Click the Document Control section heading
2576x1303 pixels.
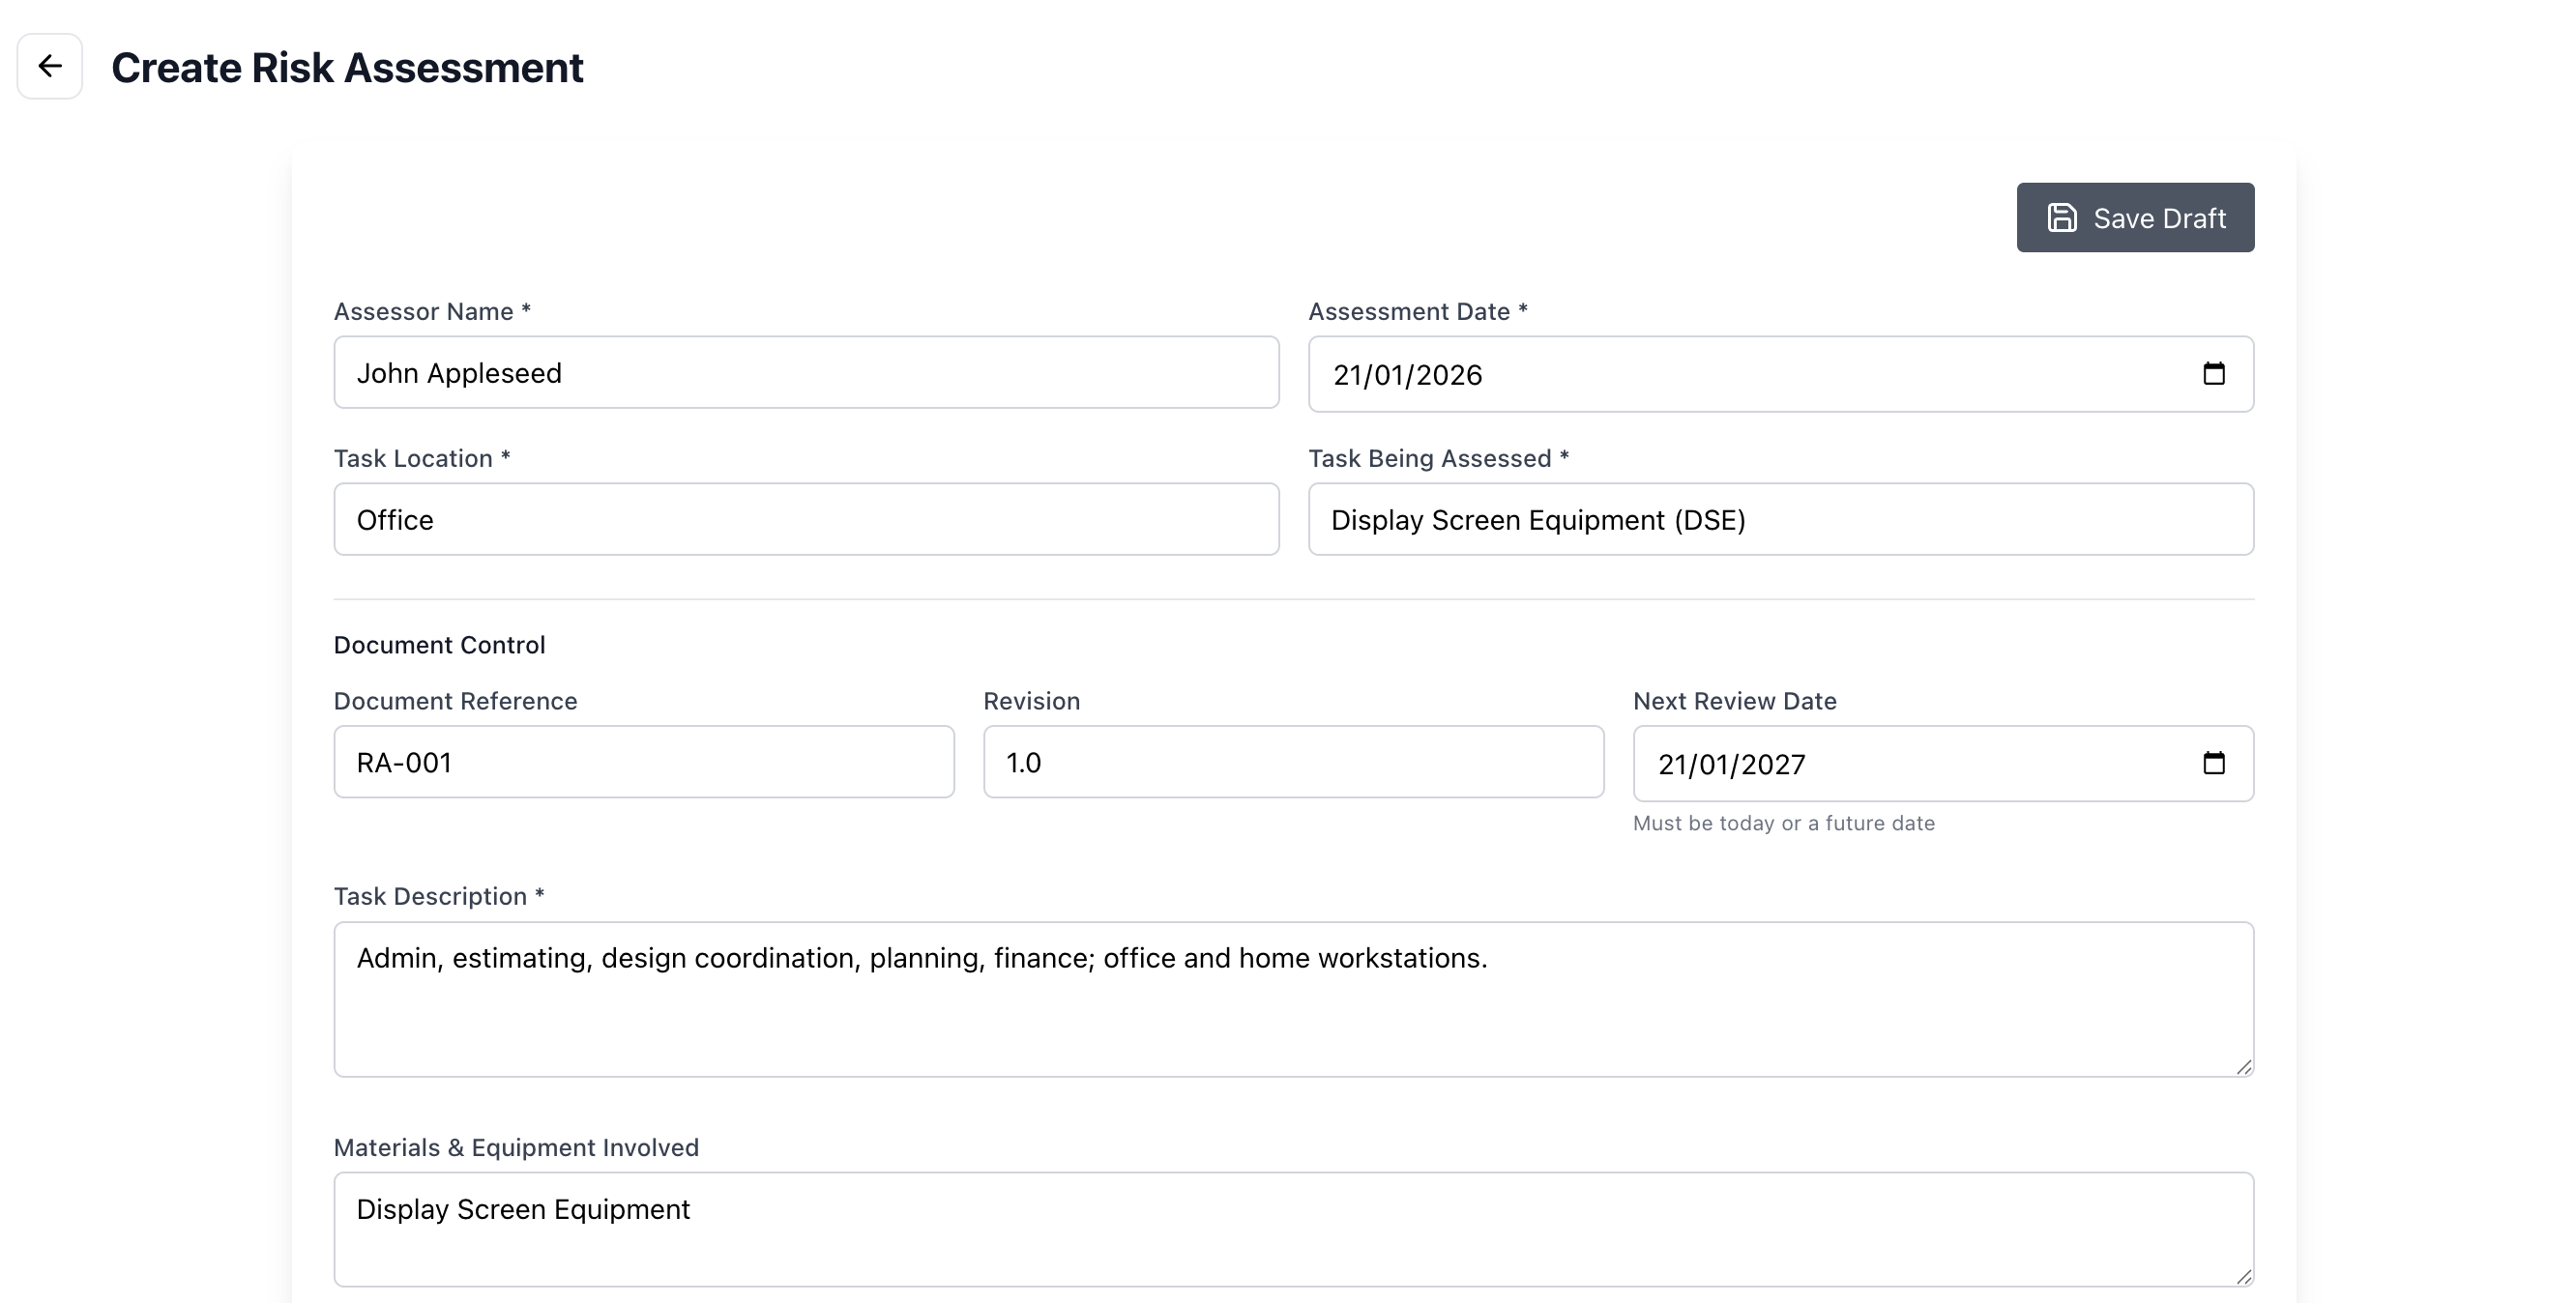coord(438,644)
